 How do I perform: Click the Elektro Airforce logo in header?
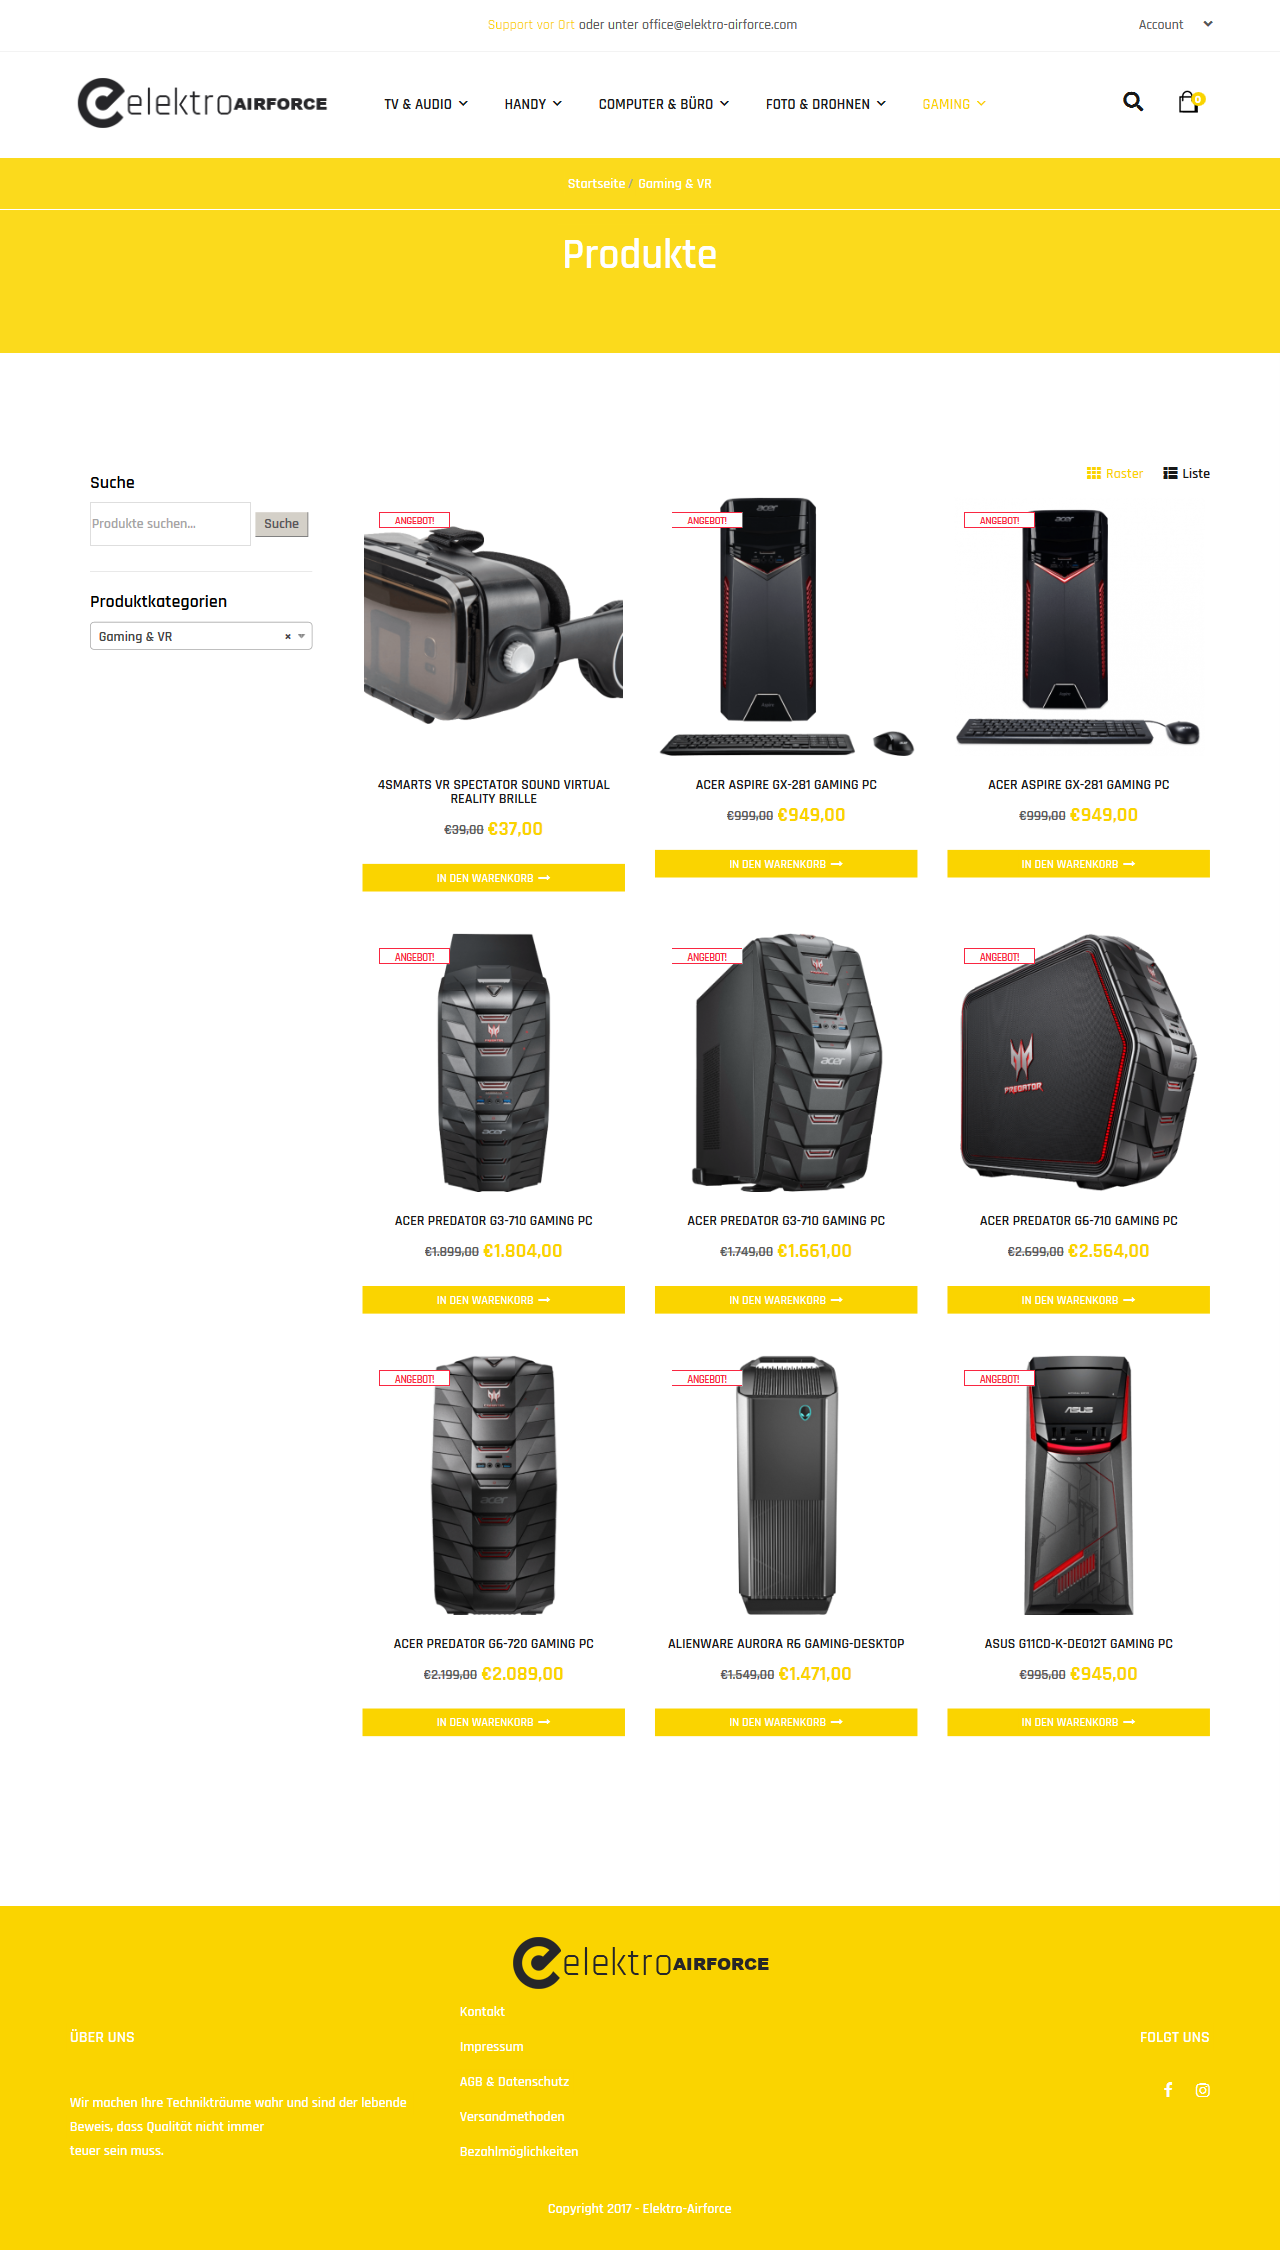tap(202, 103)
